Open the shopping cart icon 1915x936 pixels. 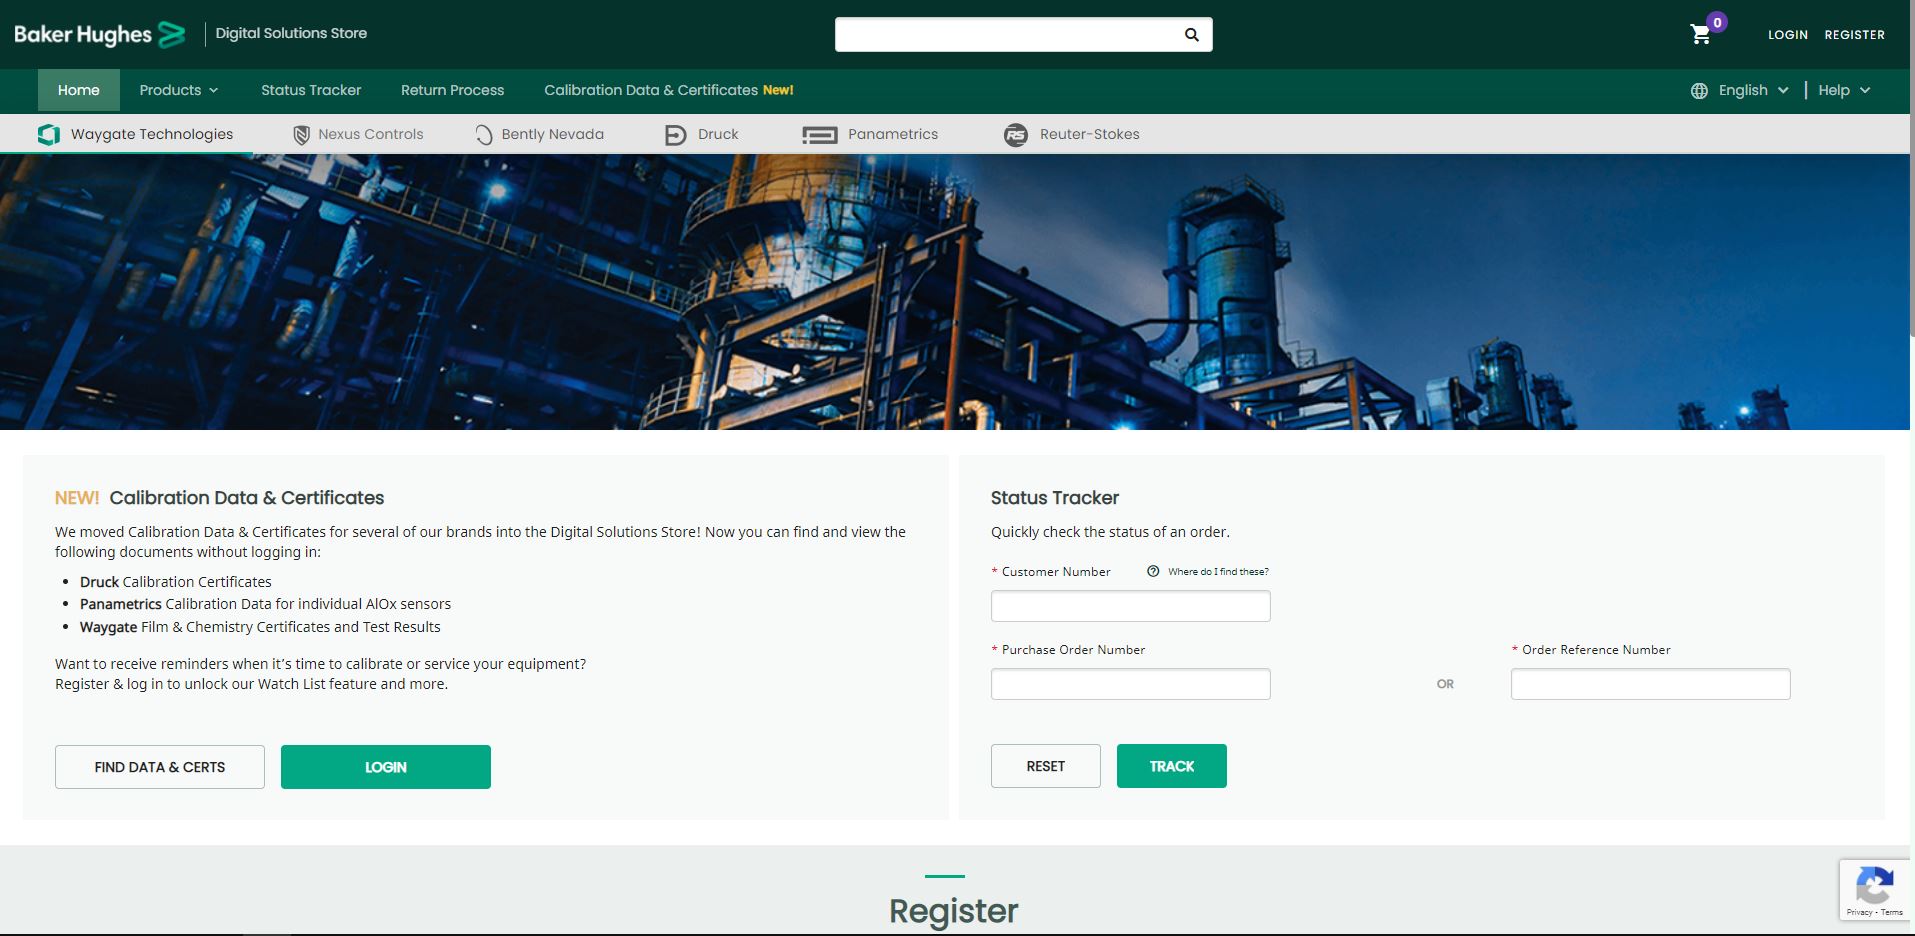click(1700, 35)
